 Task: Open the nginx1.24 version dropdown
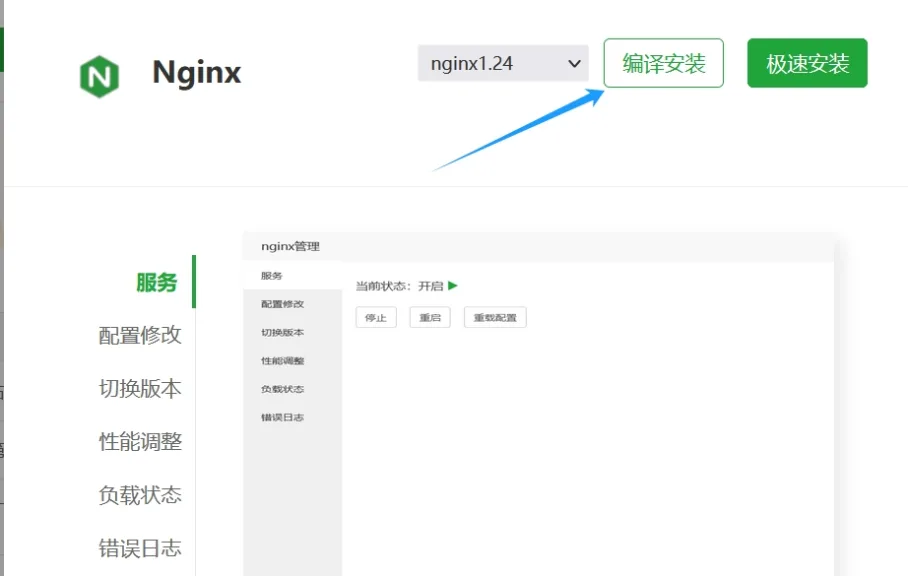(x=503, y=63)
